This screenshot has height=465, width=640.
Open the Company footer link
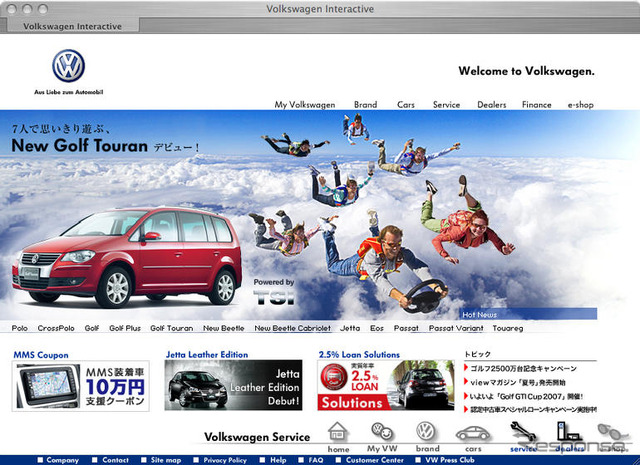pyautogui.click(x=62, y=460)
